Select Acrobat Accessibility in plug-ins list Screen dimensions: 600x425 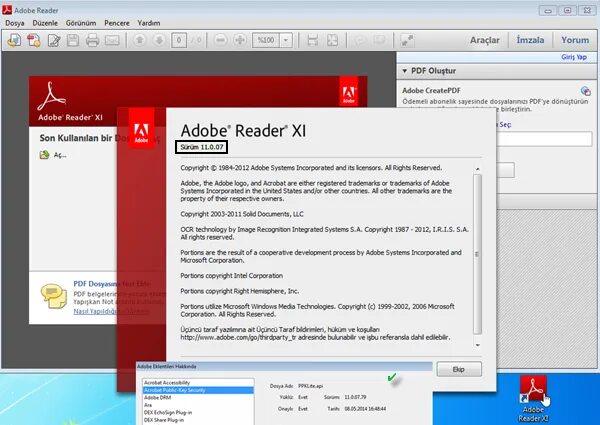tap(198, 383)
